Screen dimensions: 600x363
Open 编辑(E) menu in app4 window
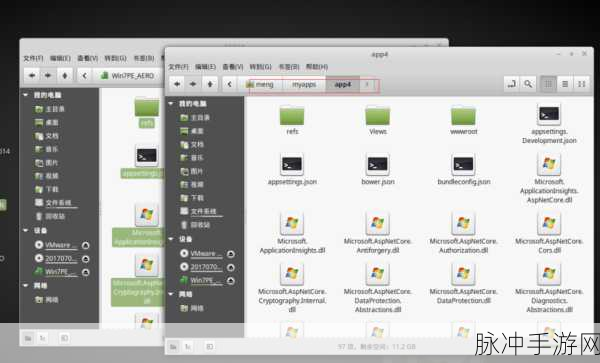tap(205, 67)
